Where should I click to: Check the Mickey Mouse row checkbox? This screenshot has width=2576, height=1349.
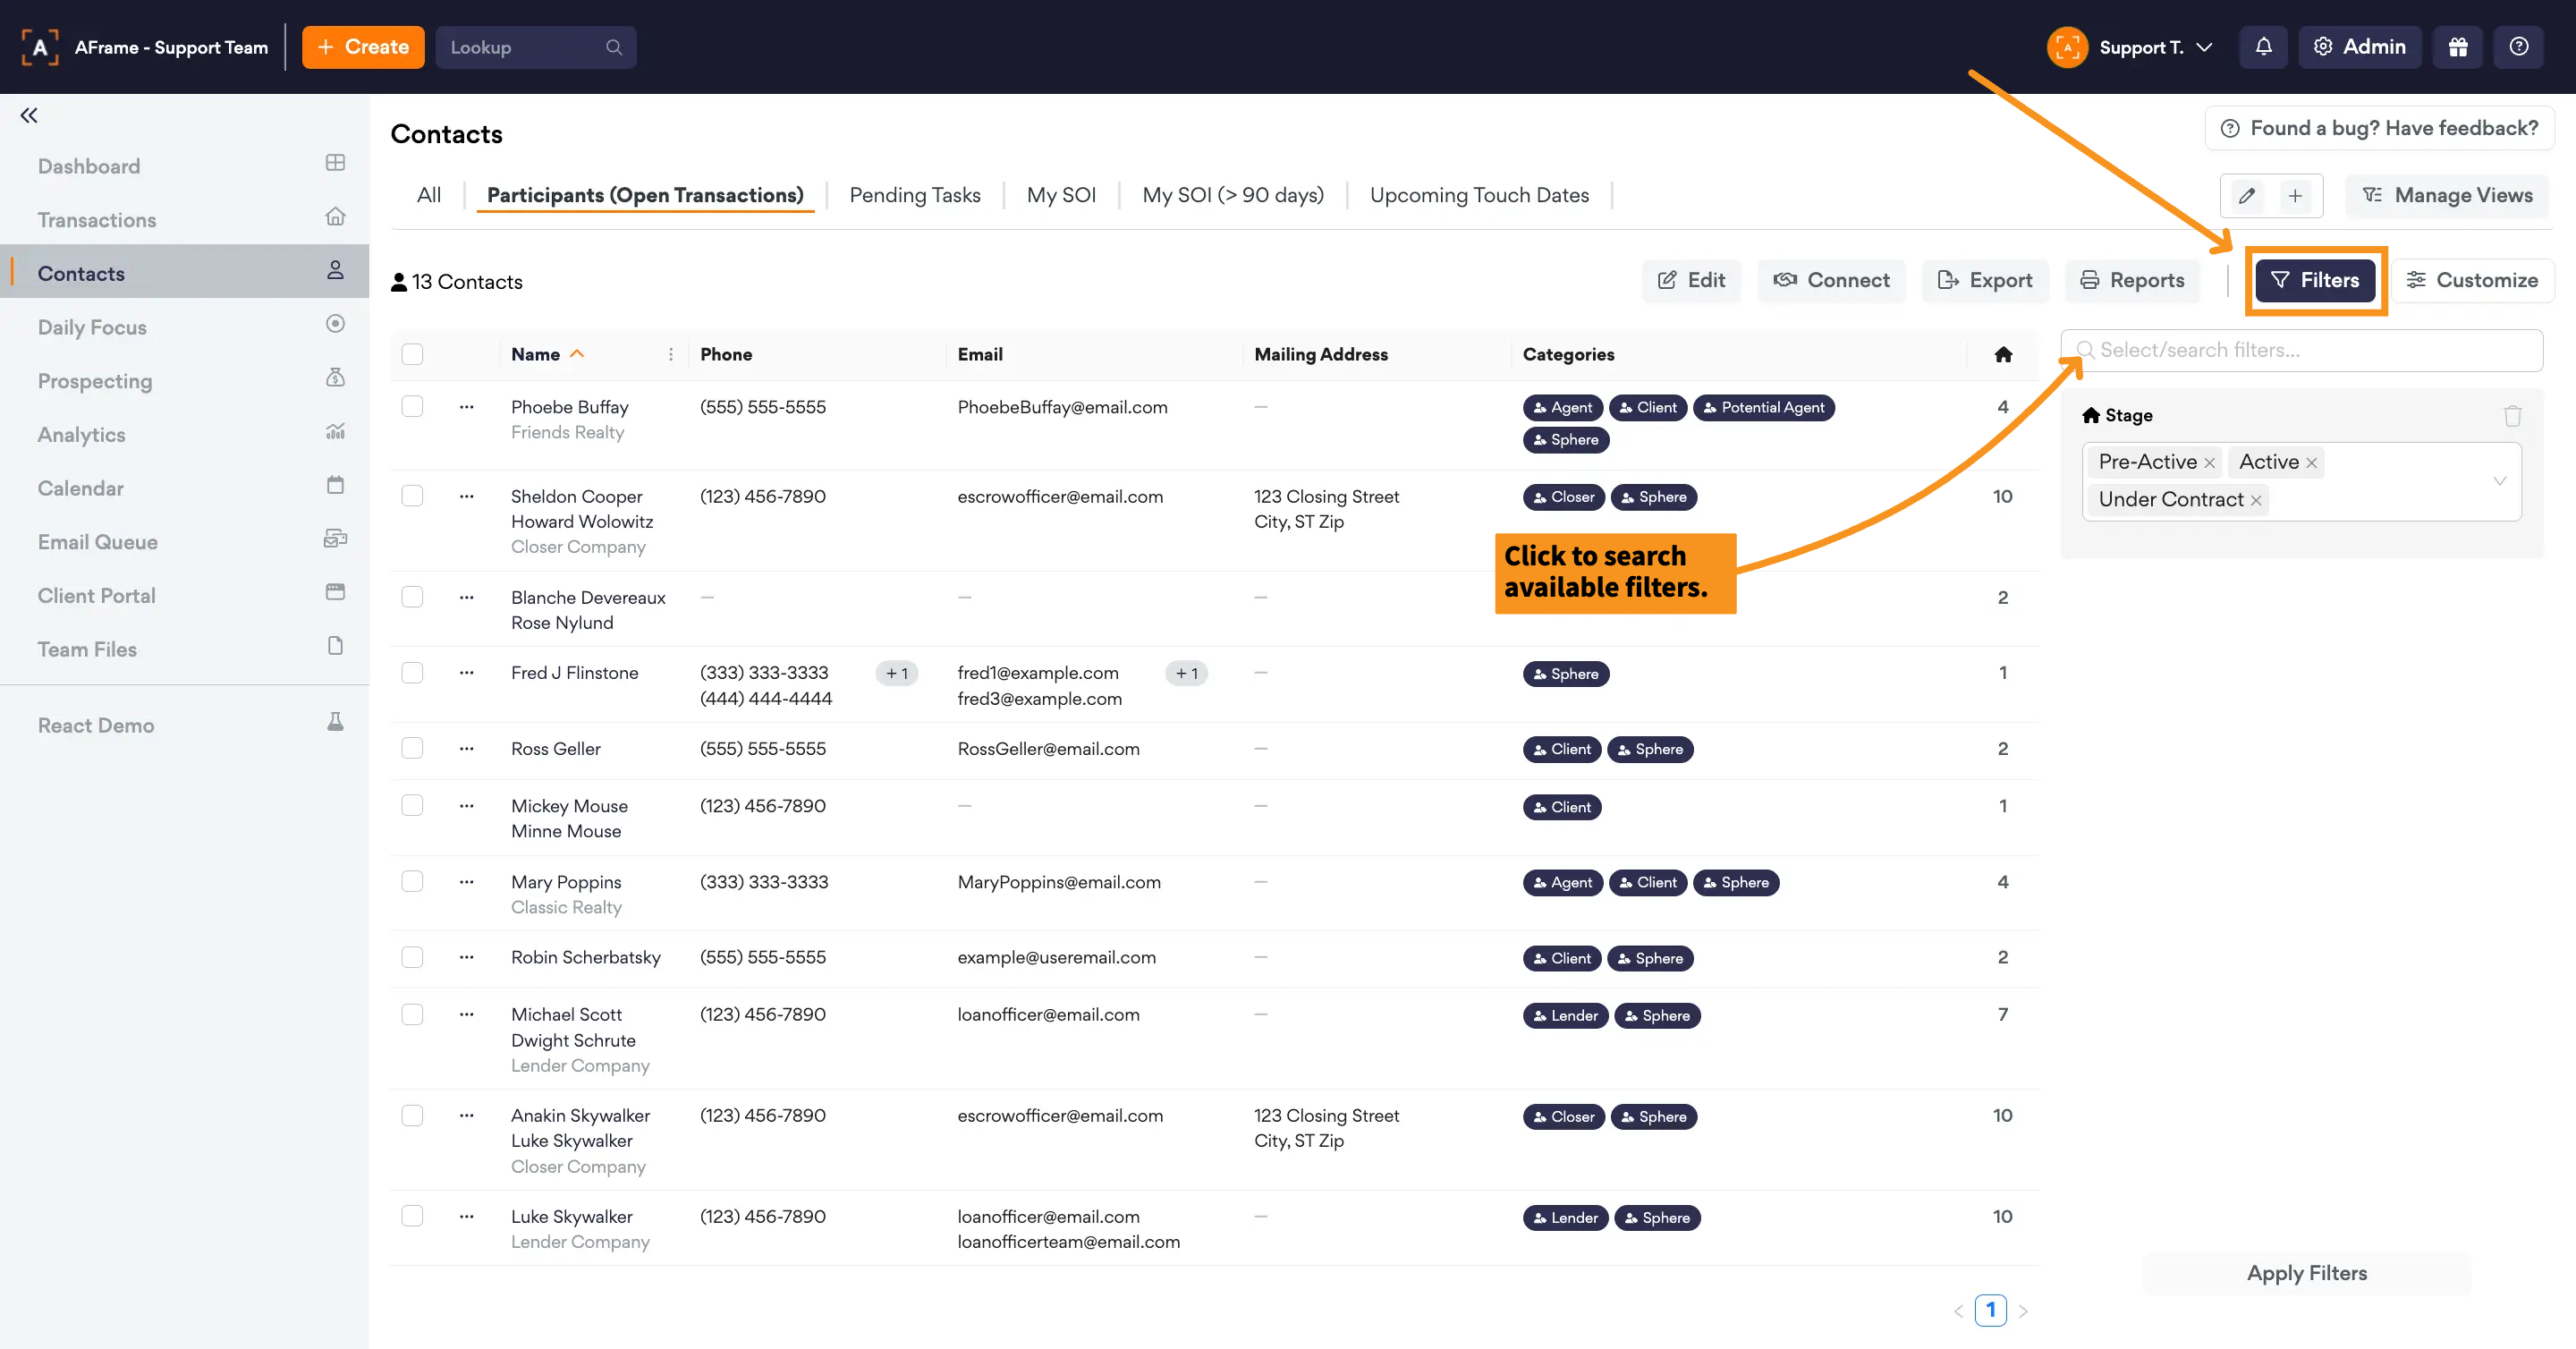tap(412, 806)
